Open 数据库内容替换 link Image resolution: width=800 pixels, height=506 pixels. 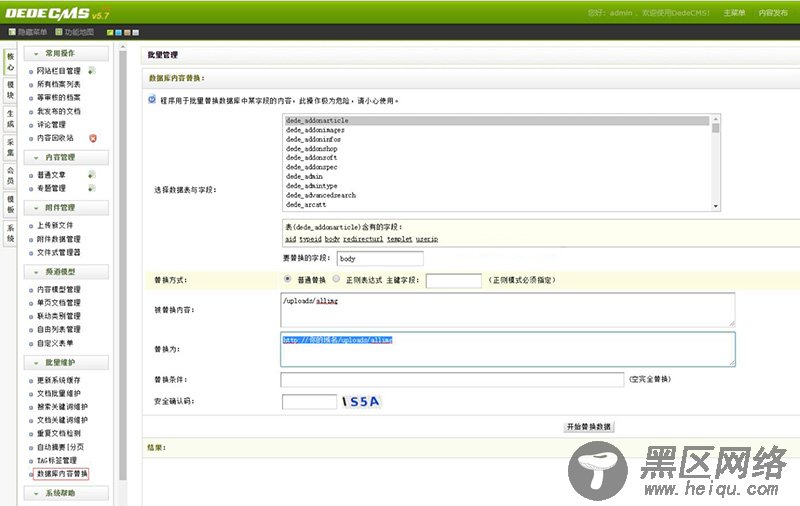click(x=61, y=474)
